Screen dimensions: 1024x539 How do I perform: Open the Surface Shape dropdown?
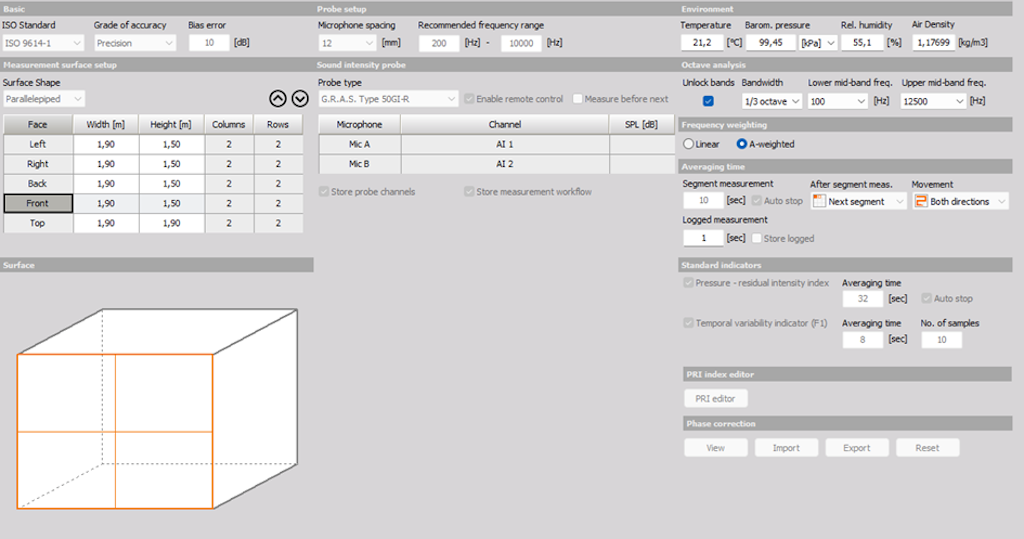click(43, 99)
